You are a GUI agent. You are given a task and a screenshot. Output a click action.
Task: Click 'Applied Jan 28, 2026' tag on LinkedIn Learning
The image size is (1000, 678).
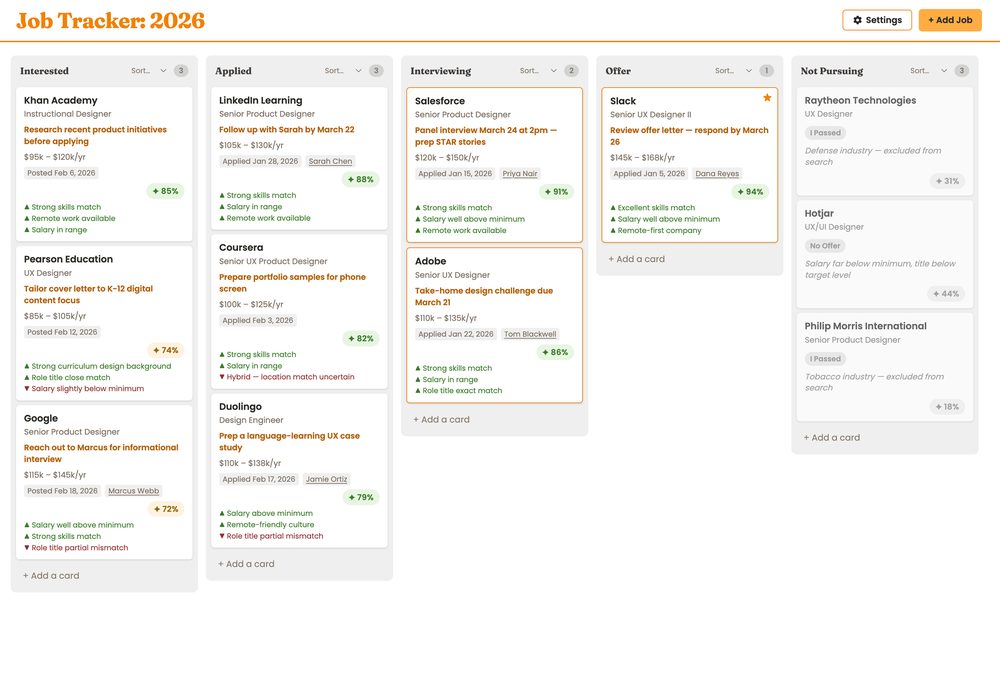point(260,161)
